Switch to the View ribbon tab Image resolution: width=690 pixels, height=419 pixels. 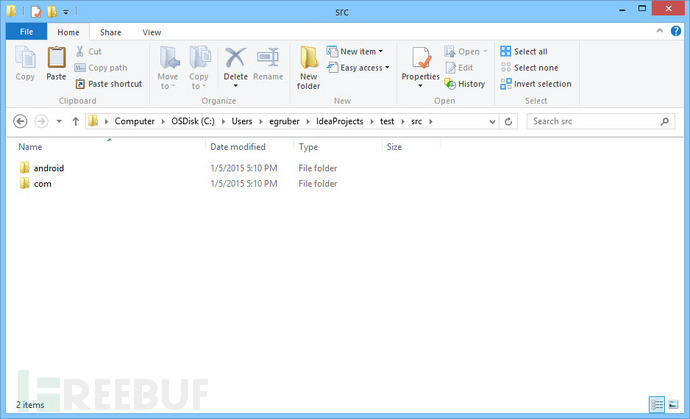[152, 32]
